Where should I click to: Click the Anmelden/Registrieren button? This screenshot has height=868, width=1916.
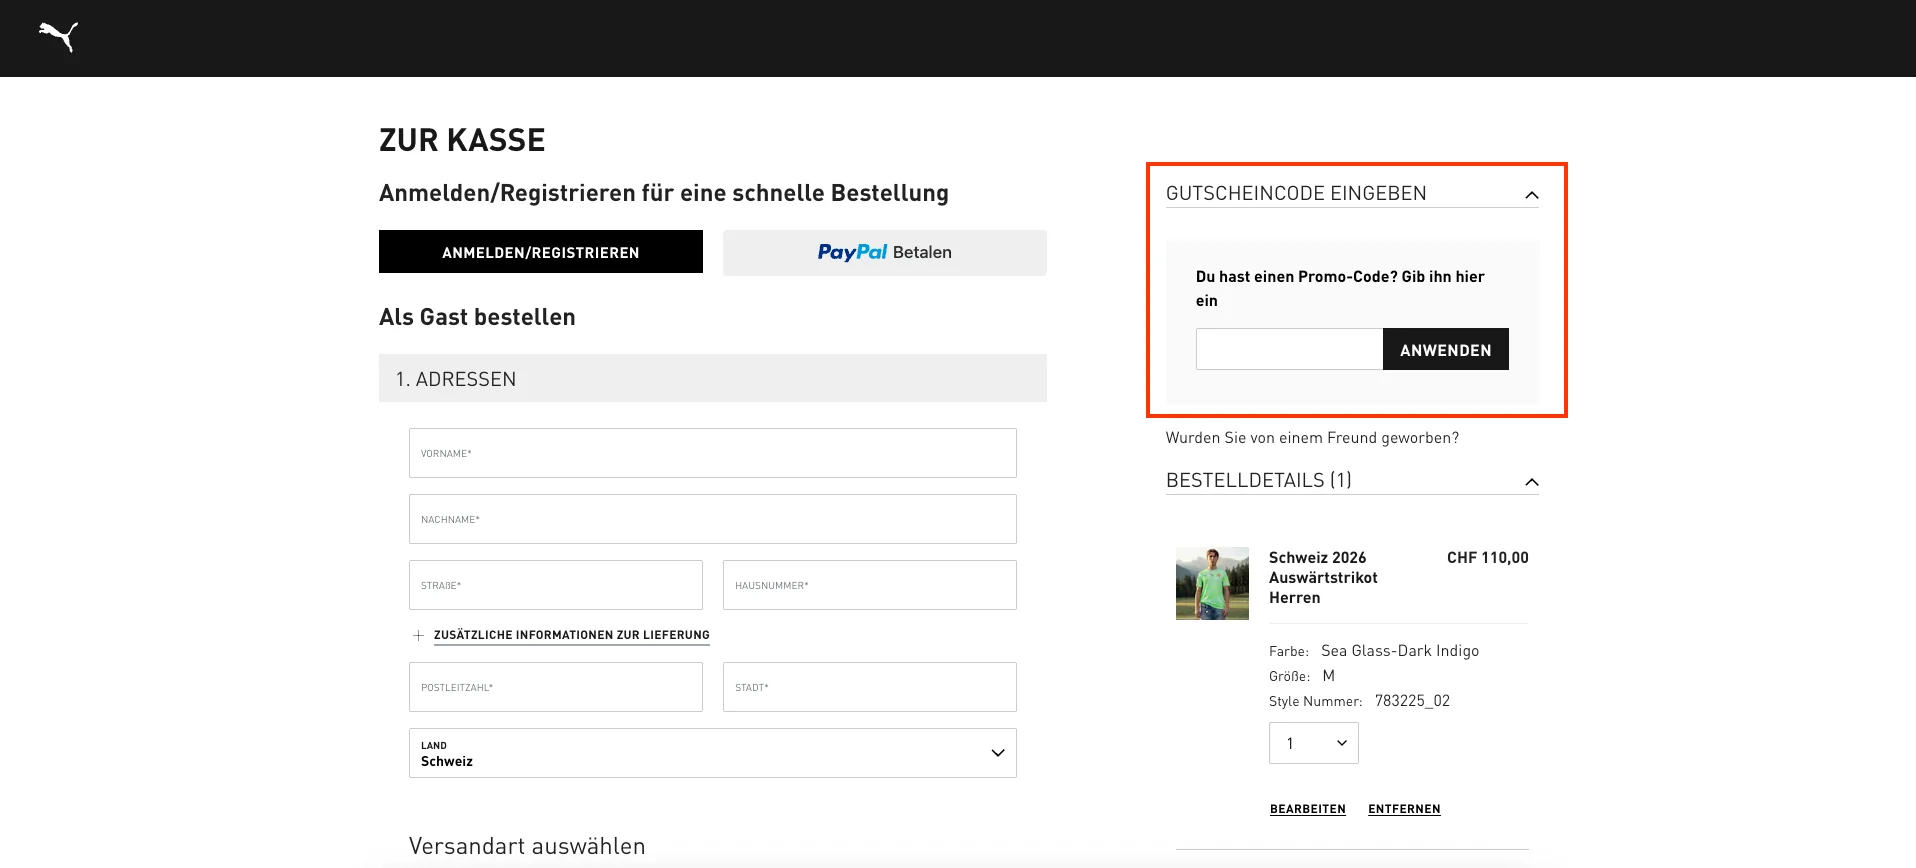pos(540,252)
